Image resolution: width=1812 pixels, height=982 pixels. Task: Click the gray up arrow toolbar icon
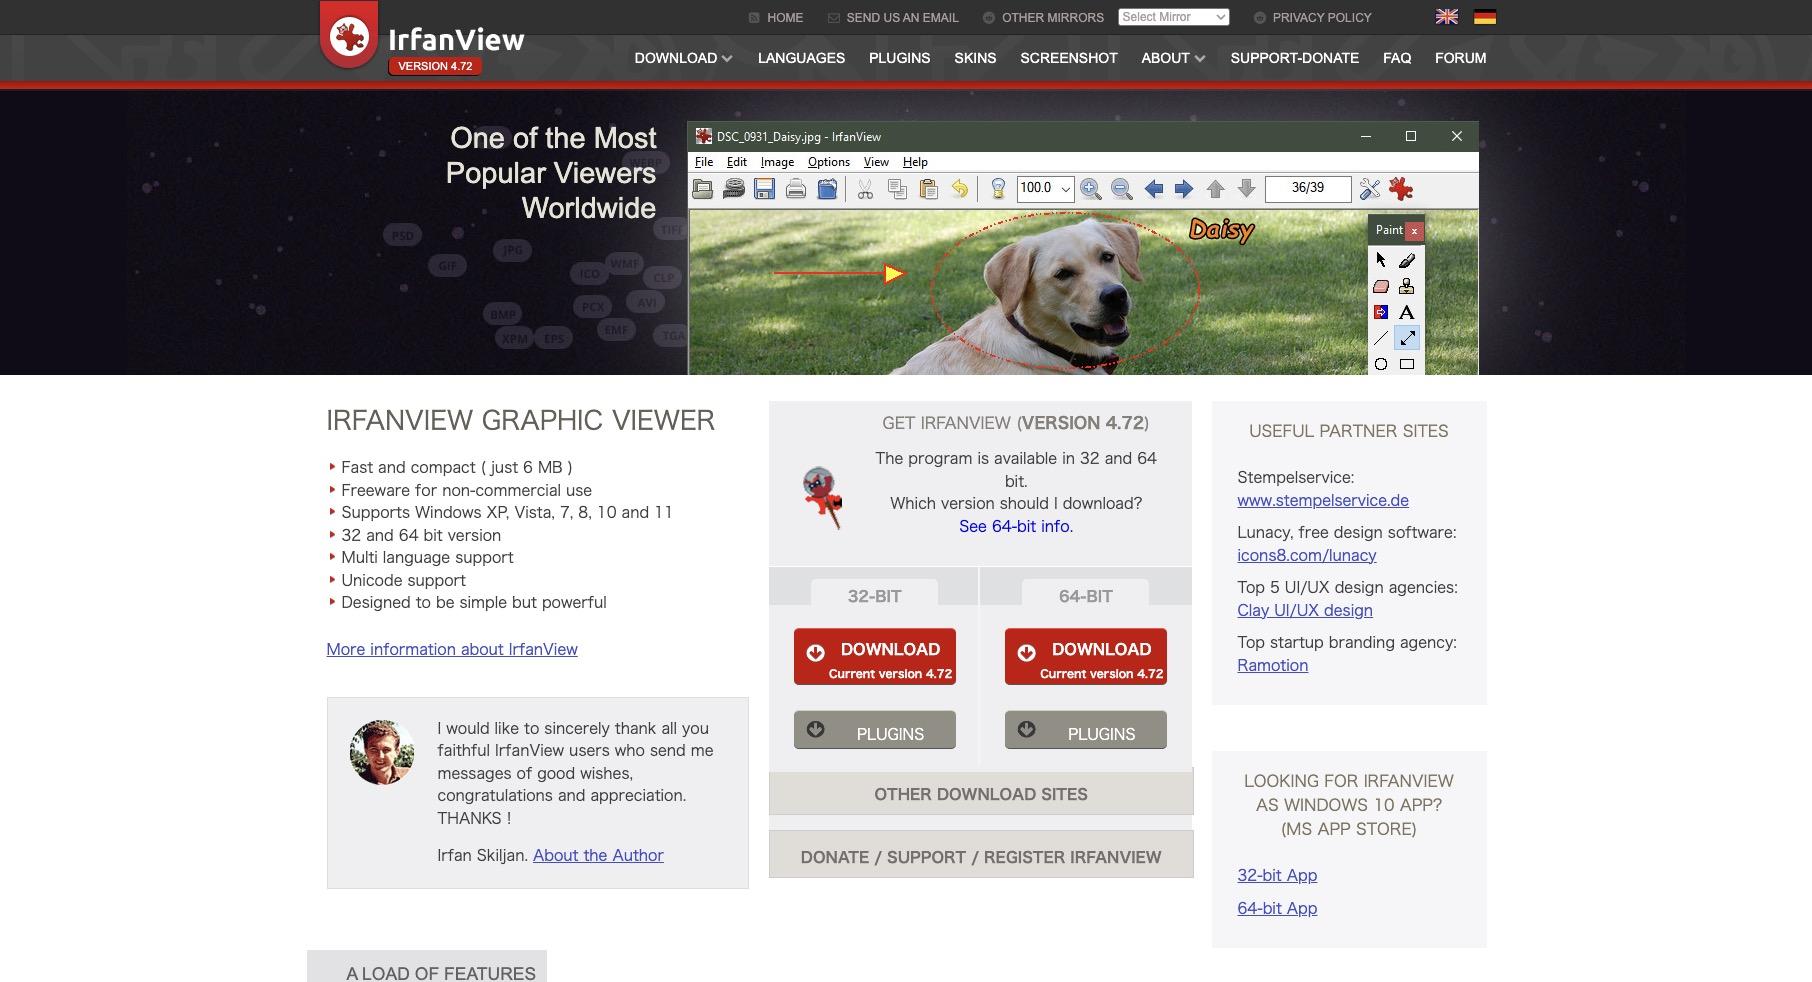coord(1215,189)
